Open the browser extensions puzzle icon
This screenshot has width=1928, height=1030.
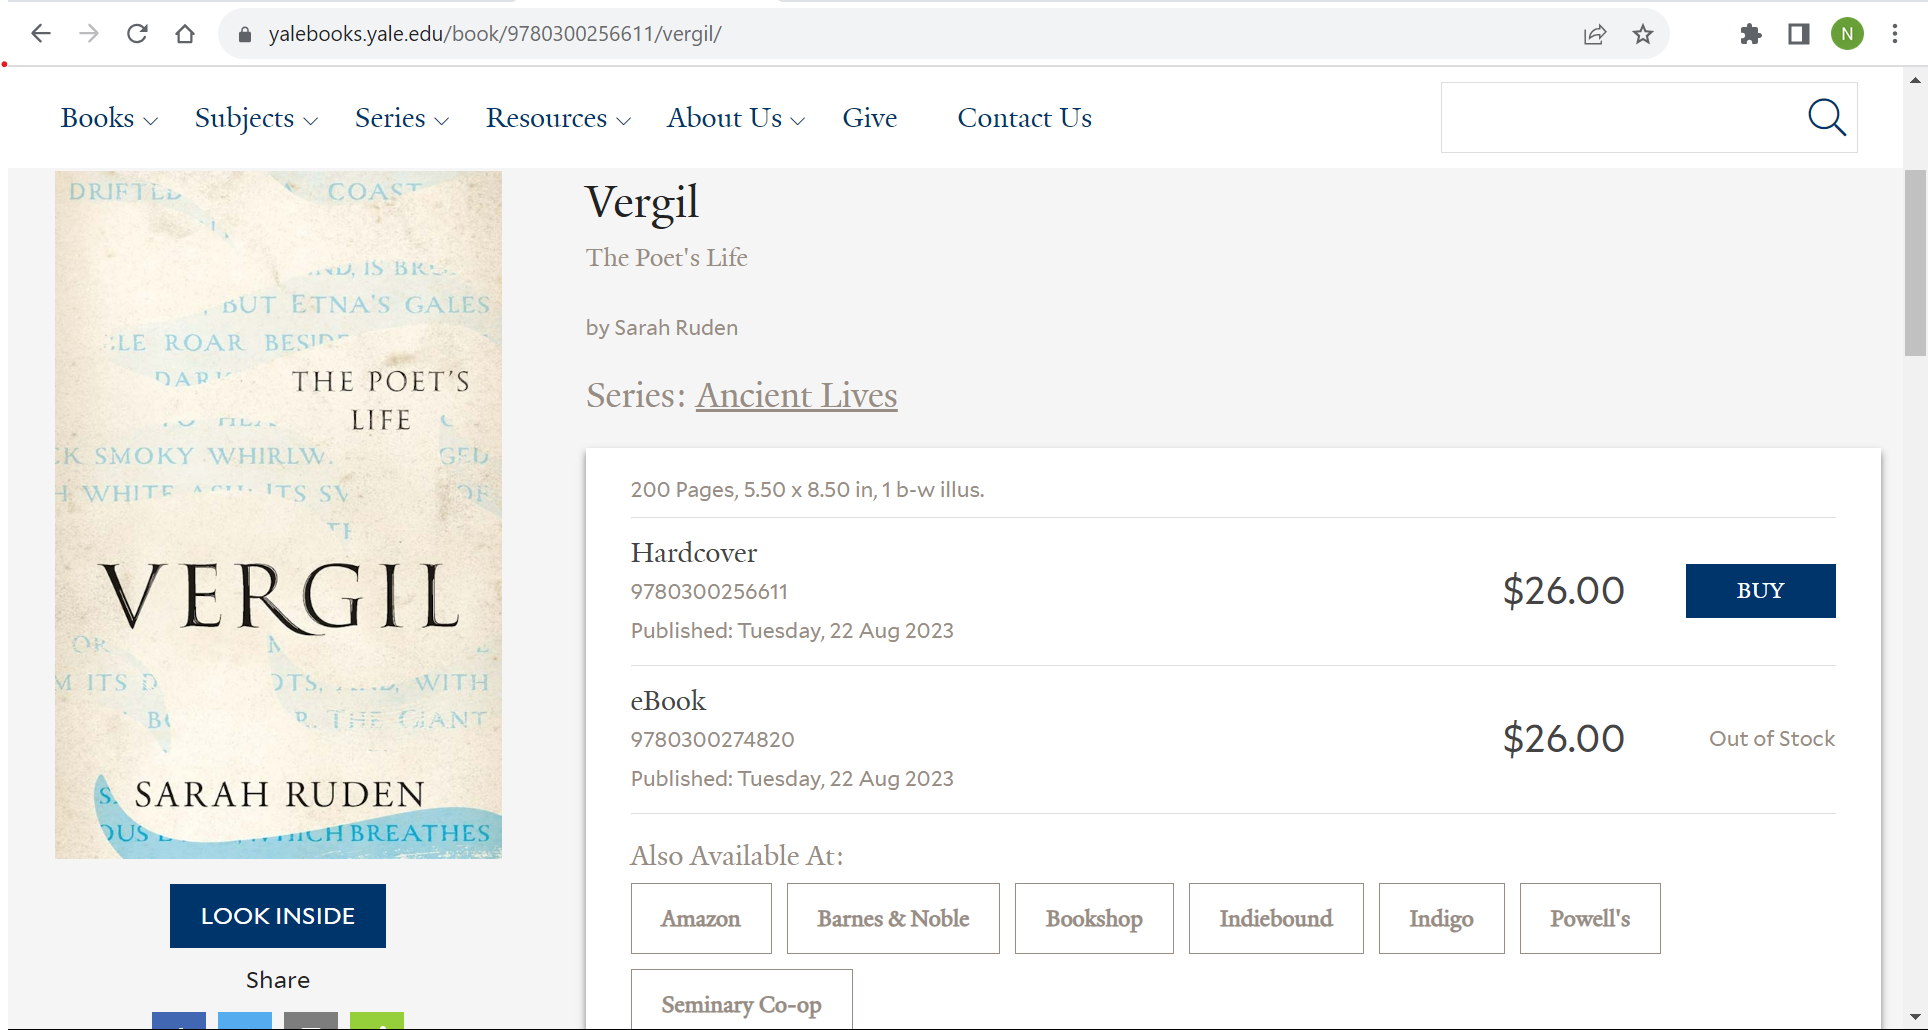click(x=1750, y=34)
